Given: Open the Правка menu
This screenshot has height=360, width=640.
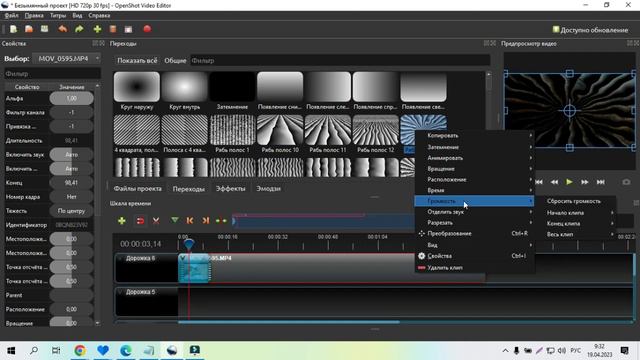Looking at the screenshot, I should pos(34,16).
